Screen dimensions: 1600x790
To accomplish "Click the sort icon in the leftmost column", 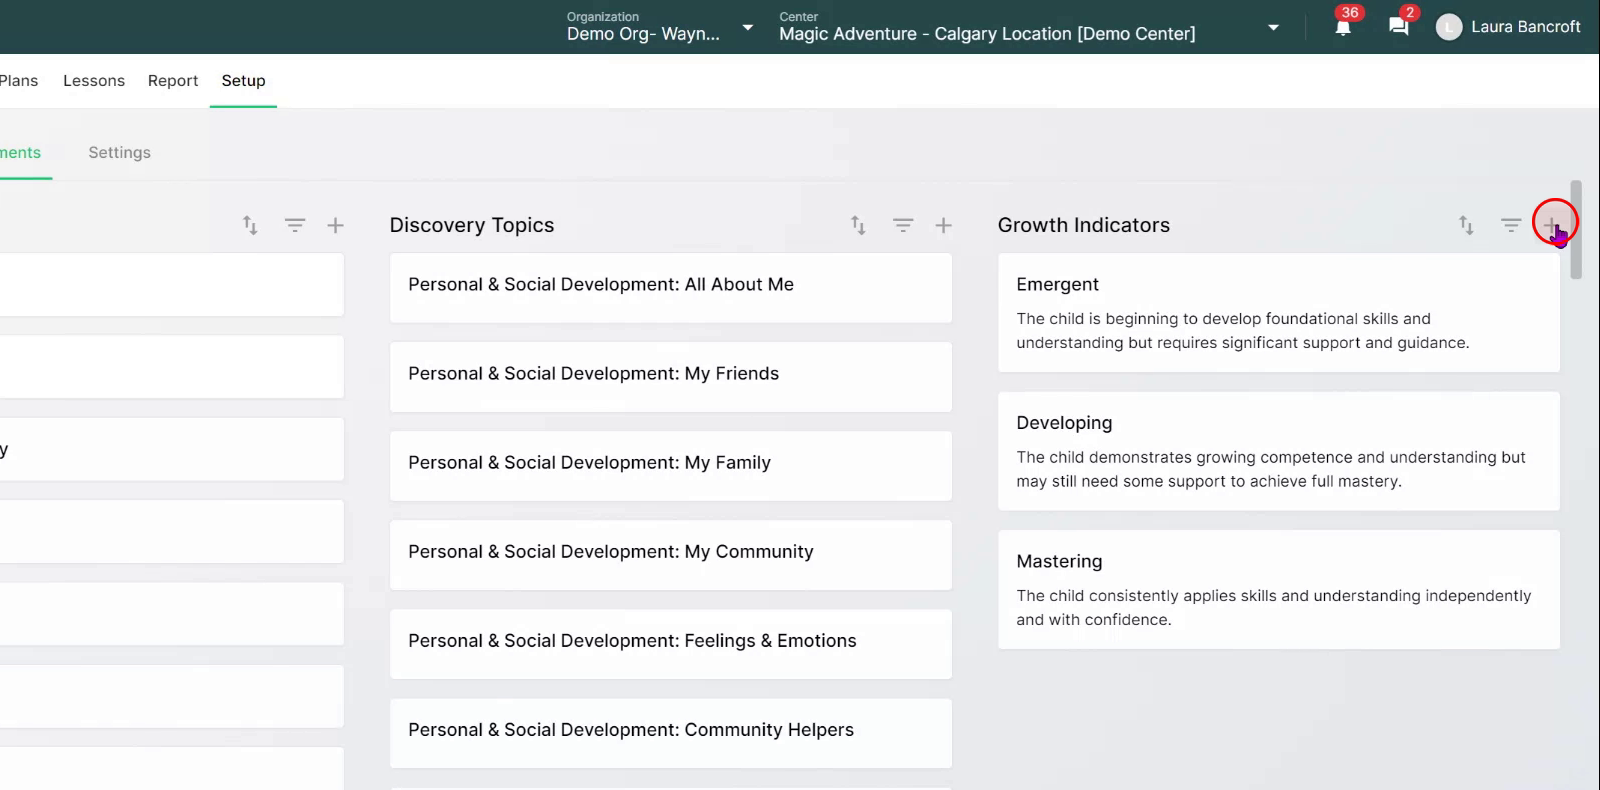I will click(250, 225).
